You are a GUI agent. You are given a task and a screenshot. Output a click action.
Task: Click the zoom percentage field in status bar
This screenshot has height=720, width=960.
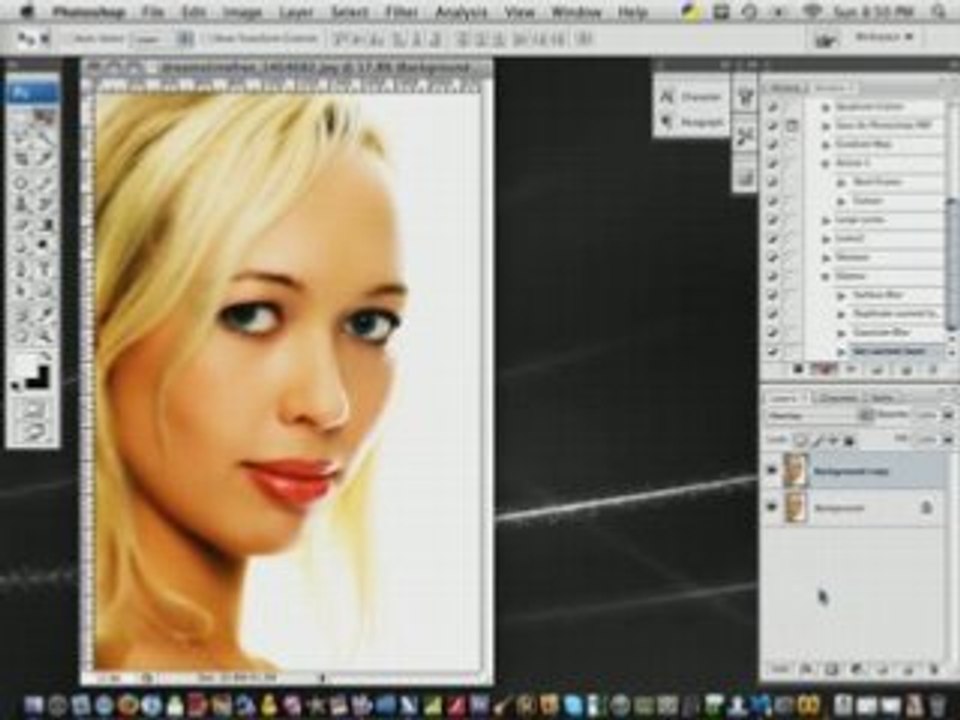click(x=110, y=678)
